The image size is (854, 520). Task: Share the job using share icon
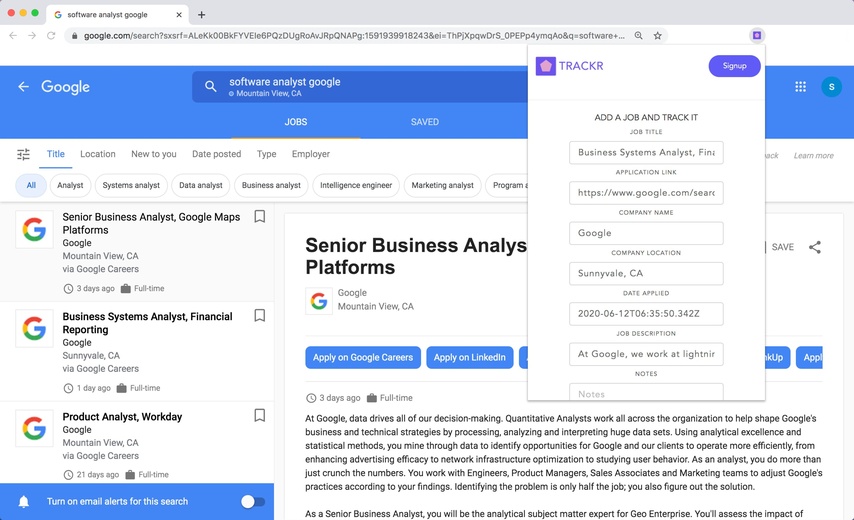coord(815,247)
